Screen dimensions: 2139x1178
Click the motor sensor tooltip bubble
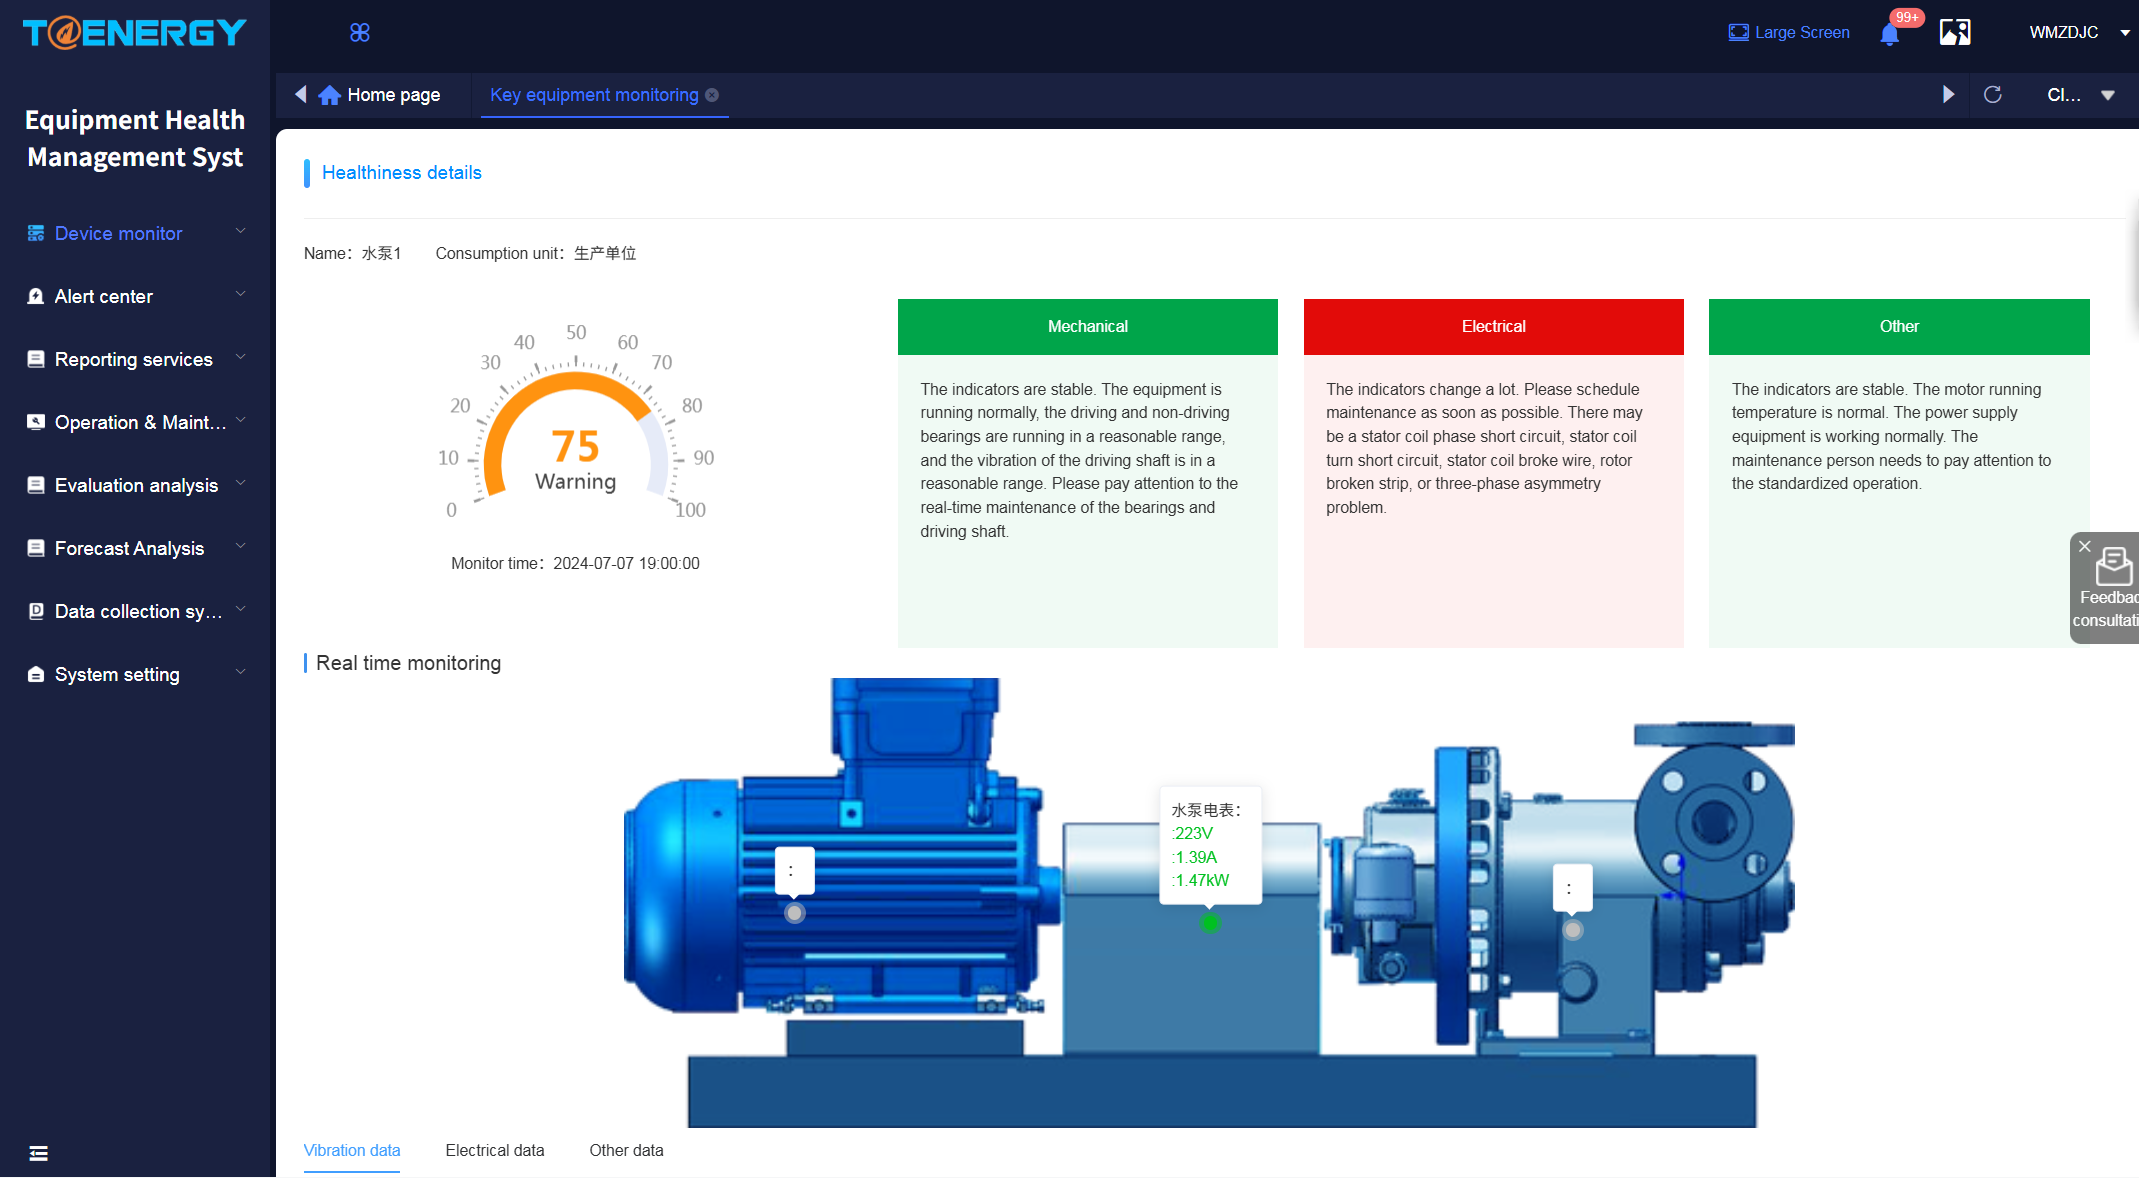[795, 871]
